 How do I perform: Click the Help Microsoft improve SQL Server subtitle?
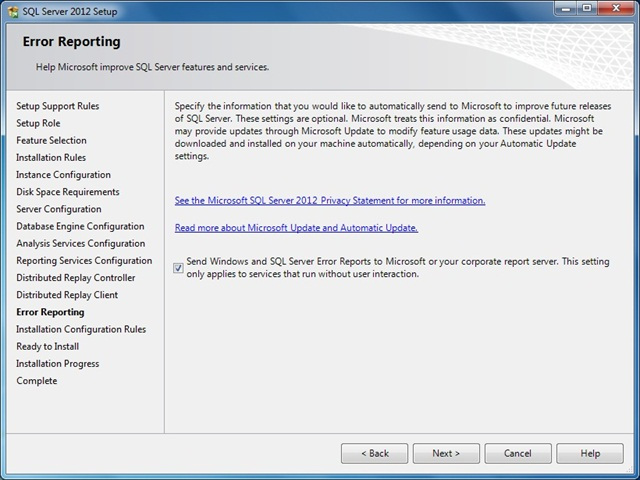click(x=152, y=67)
